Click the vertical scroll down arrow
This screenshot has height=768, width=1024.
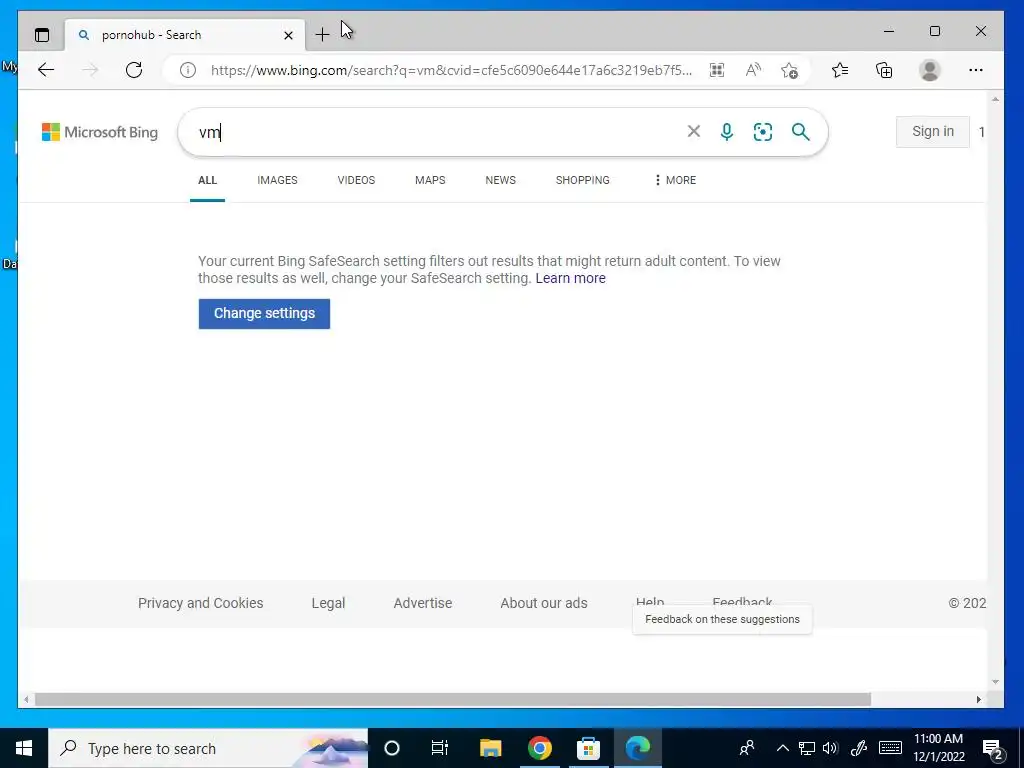coord(995,682)
